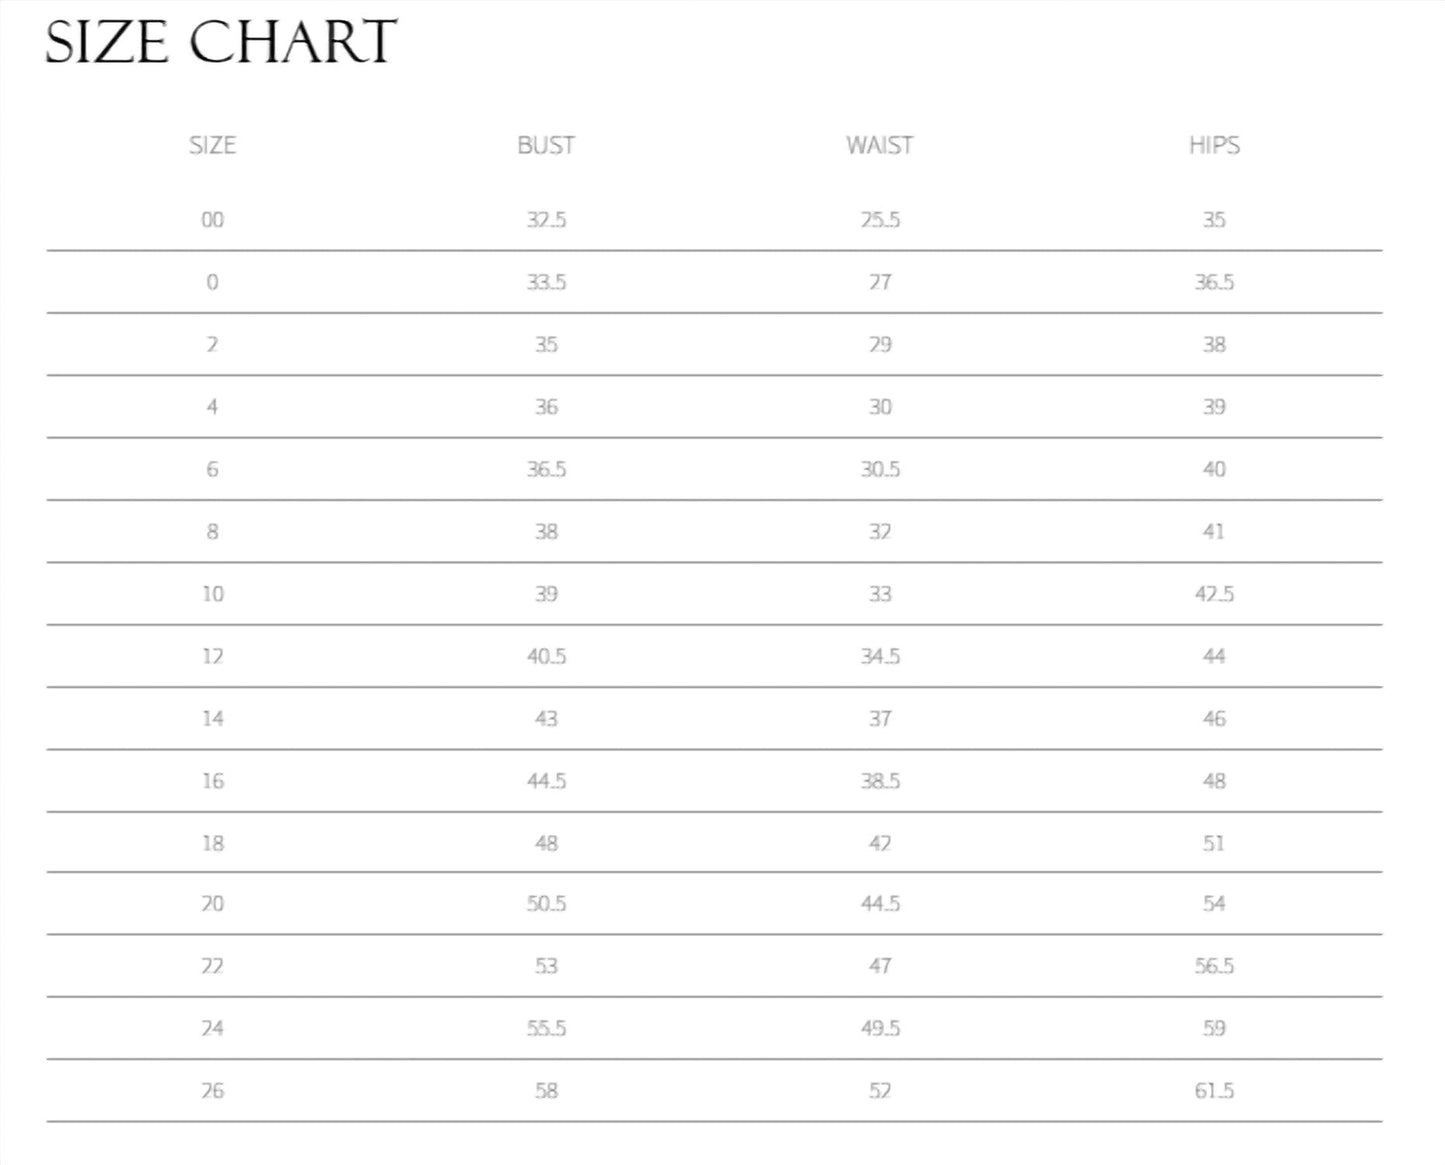The height and width of the screenshot is (1165, 1445).
Task: Click waist value 38.5 for size 16
Action: (880, 781)
